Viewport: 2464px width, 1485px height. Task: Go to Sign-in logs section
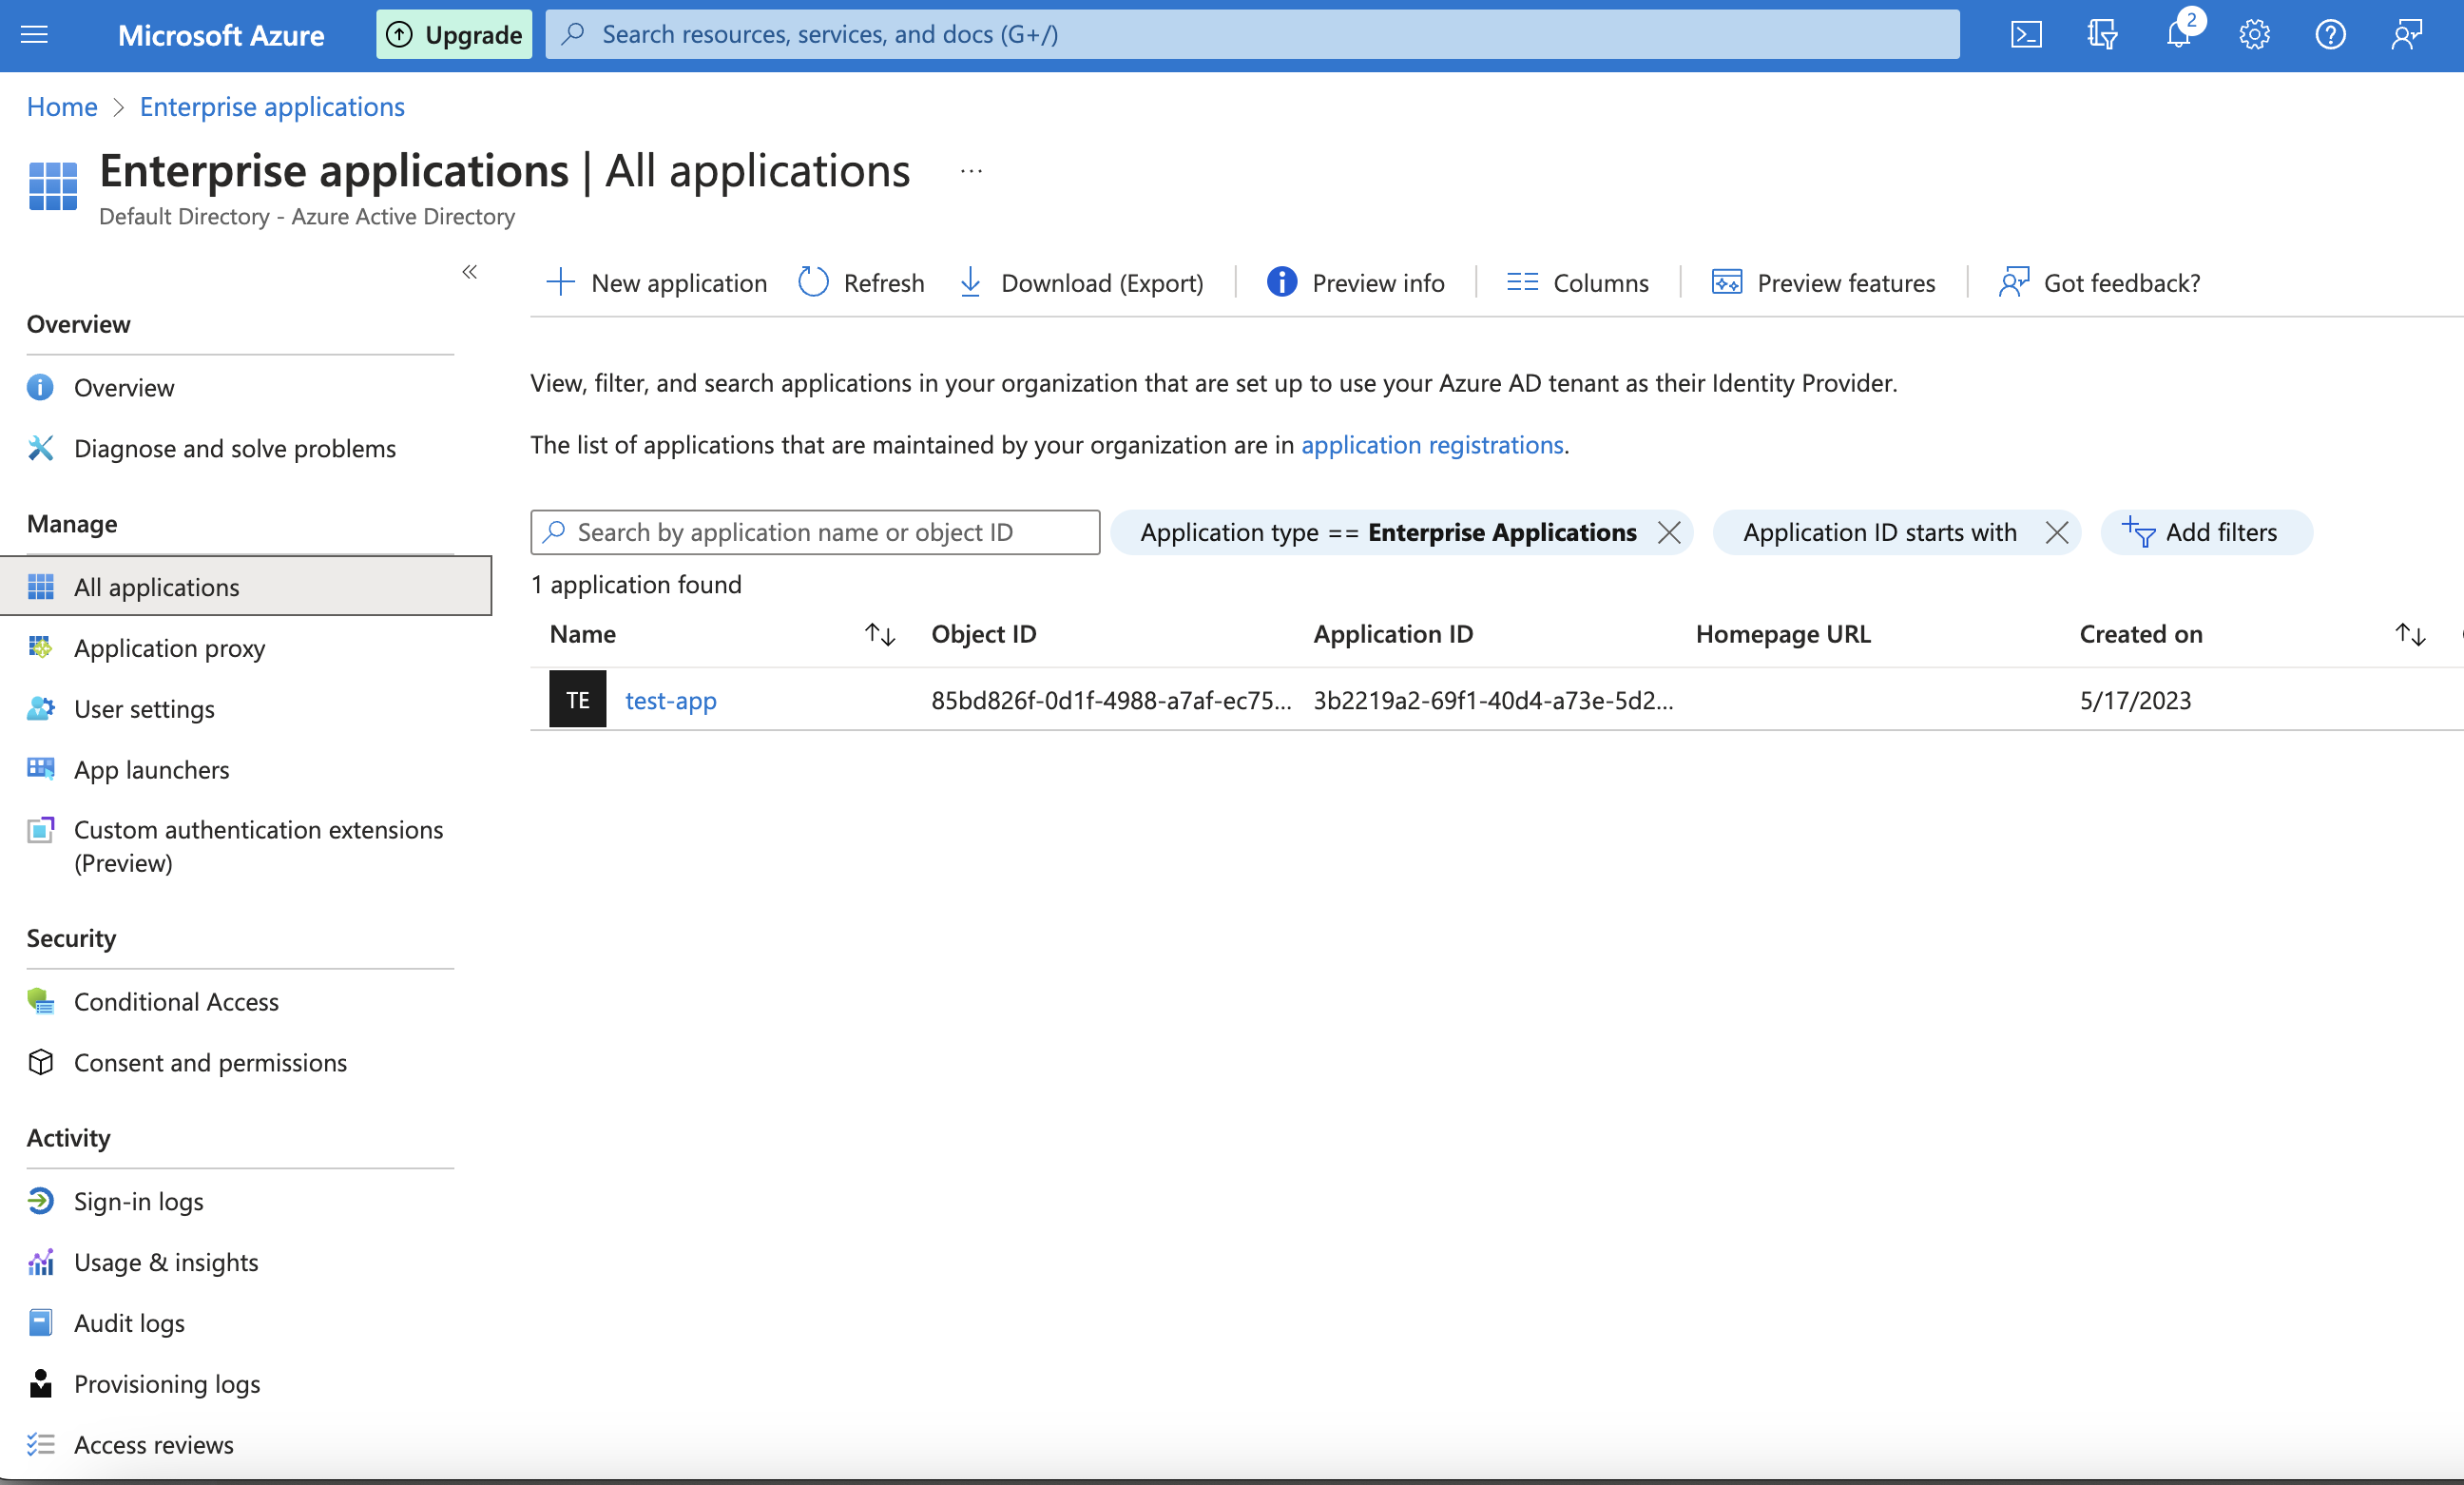[x=138, y=1200]
